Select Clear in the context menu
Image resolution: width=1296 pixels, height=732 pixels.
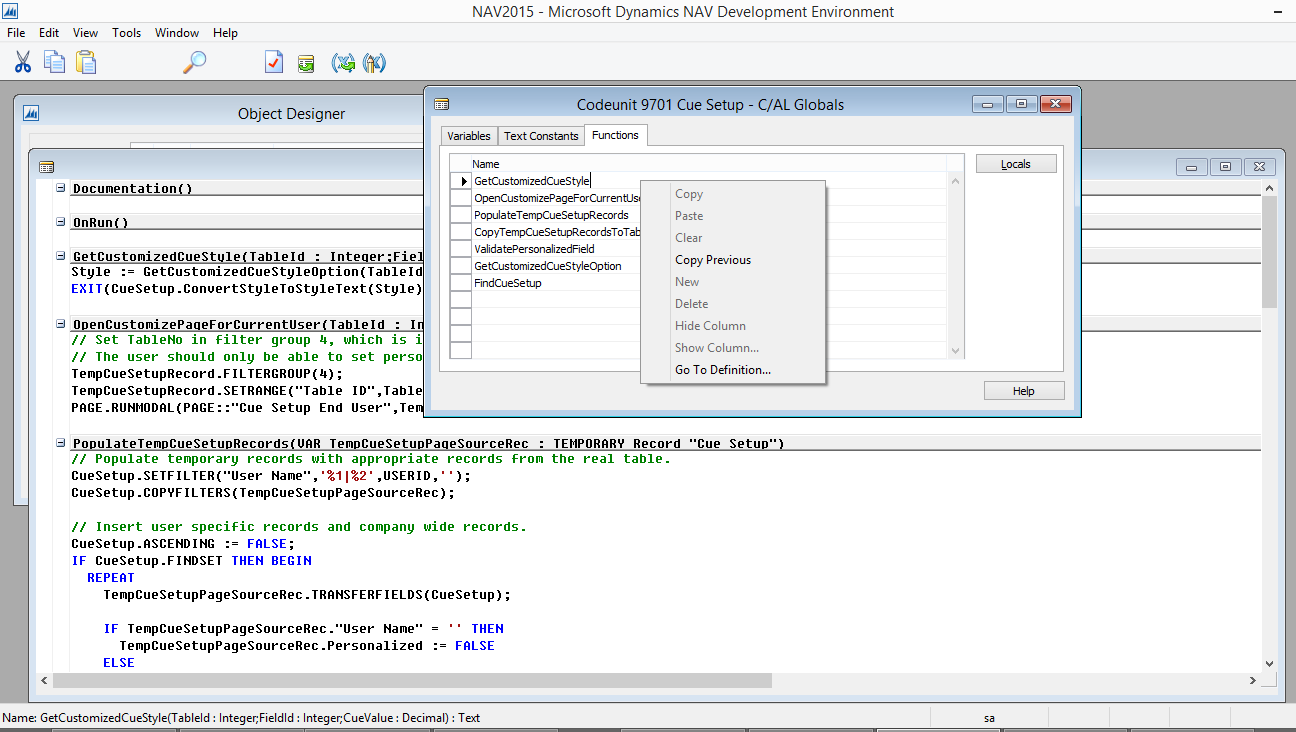tap(733, 238)
